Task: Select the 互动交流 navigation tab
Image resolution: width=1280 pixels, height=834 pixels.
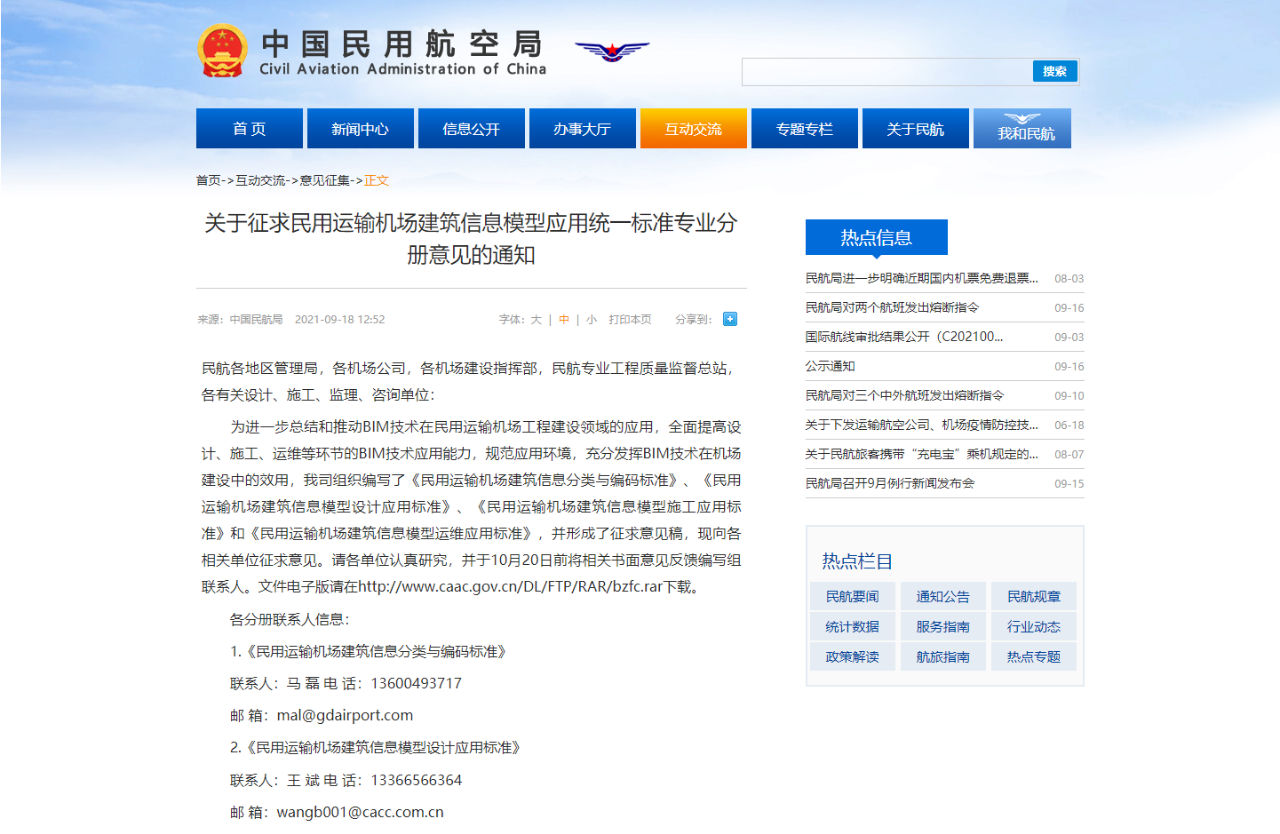Action: point(693,129)
